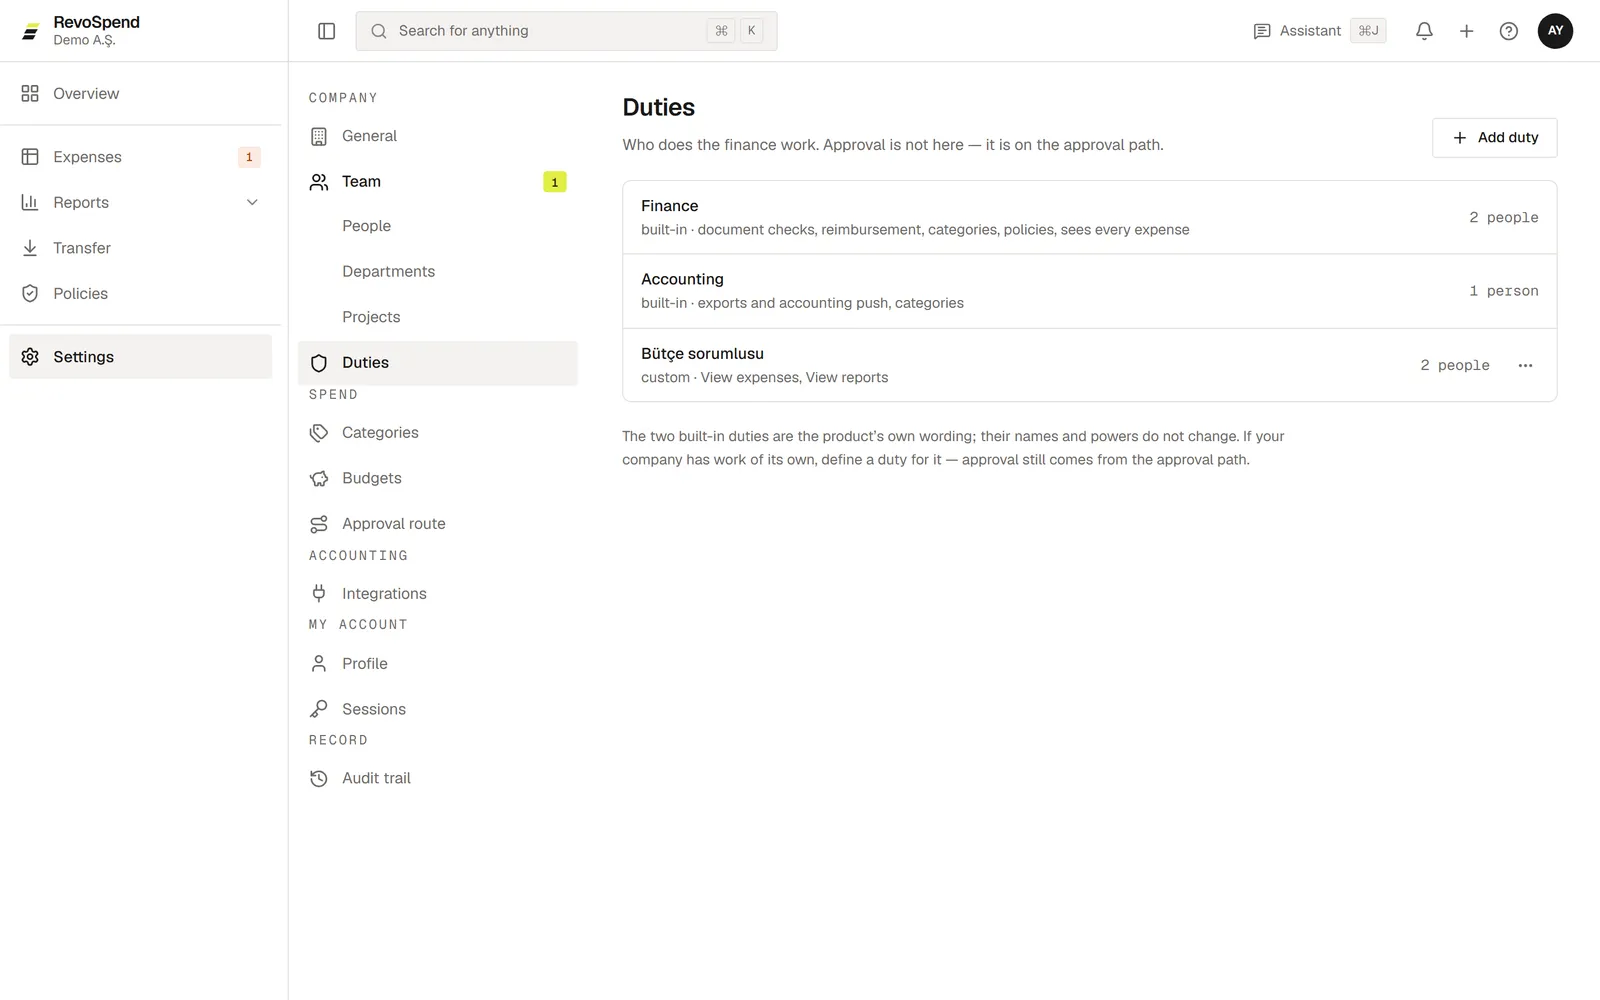Image resolution: width=1600 pixels, height=1000 pixels.
Task: Open the help question mark icon
Action: coord(1508,31)
